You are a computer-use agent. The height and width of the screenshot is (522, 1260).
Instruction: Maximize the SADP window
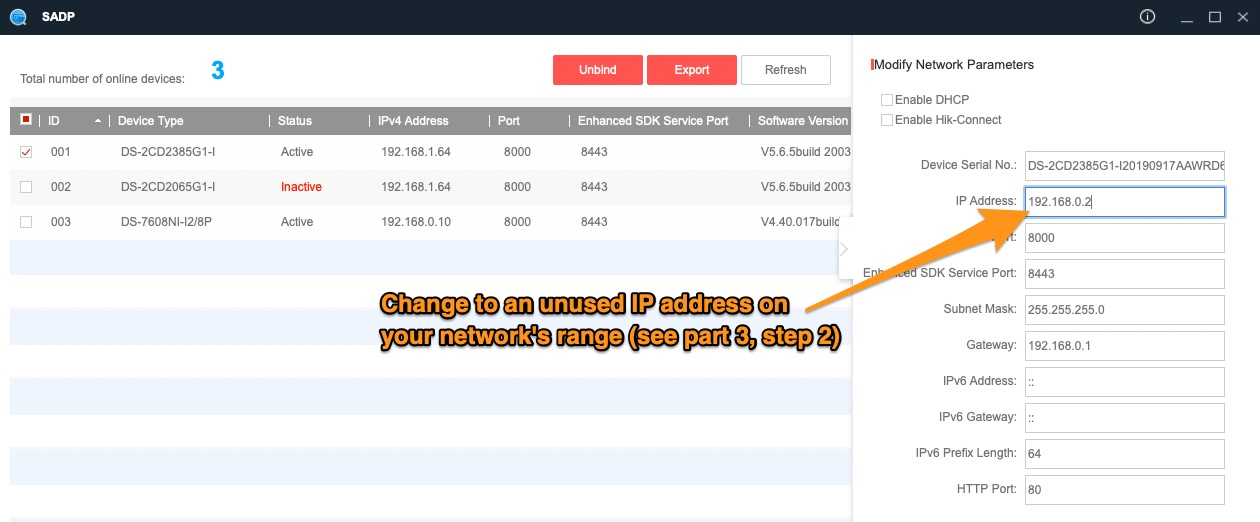tap(1215, 17)
